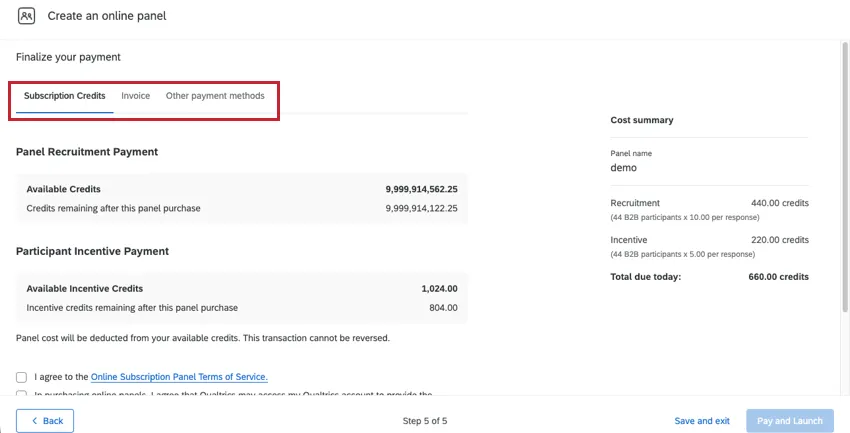
Task: Check the Terms of Service agreement box
Action: click(x=21, y=377)
